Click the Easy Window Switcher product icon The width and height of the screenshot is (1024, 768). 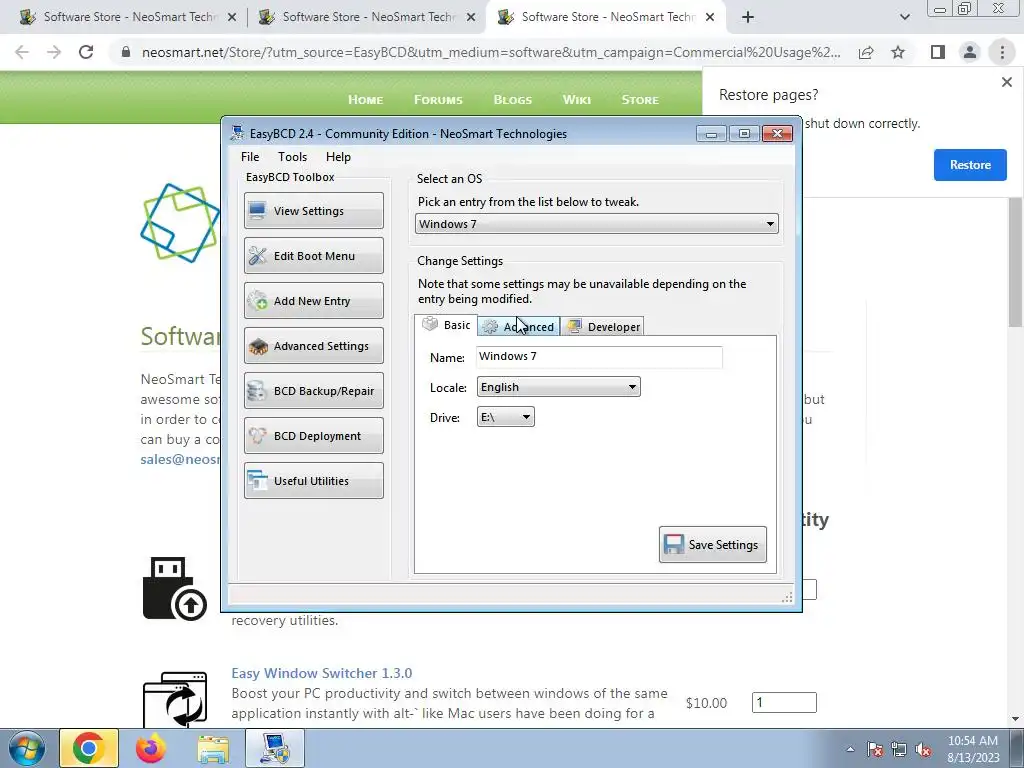pos(175,700)
